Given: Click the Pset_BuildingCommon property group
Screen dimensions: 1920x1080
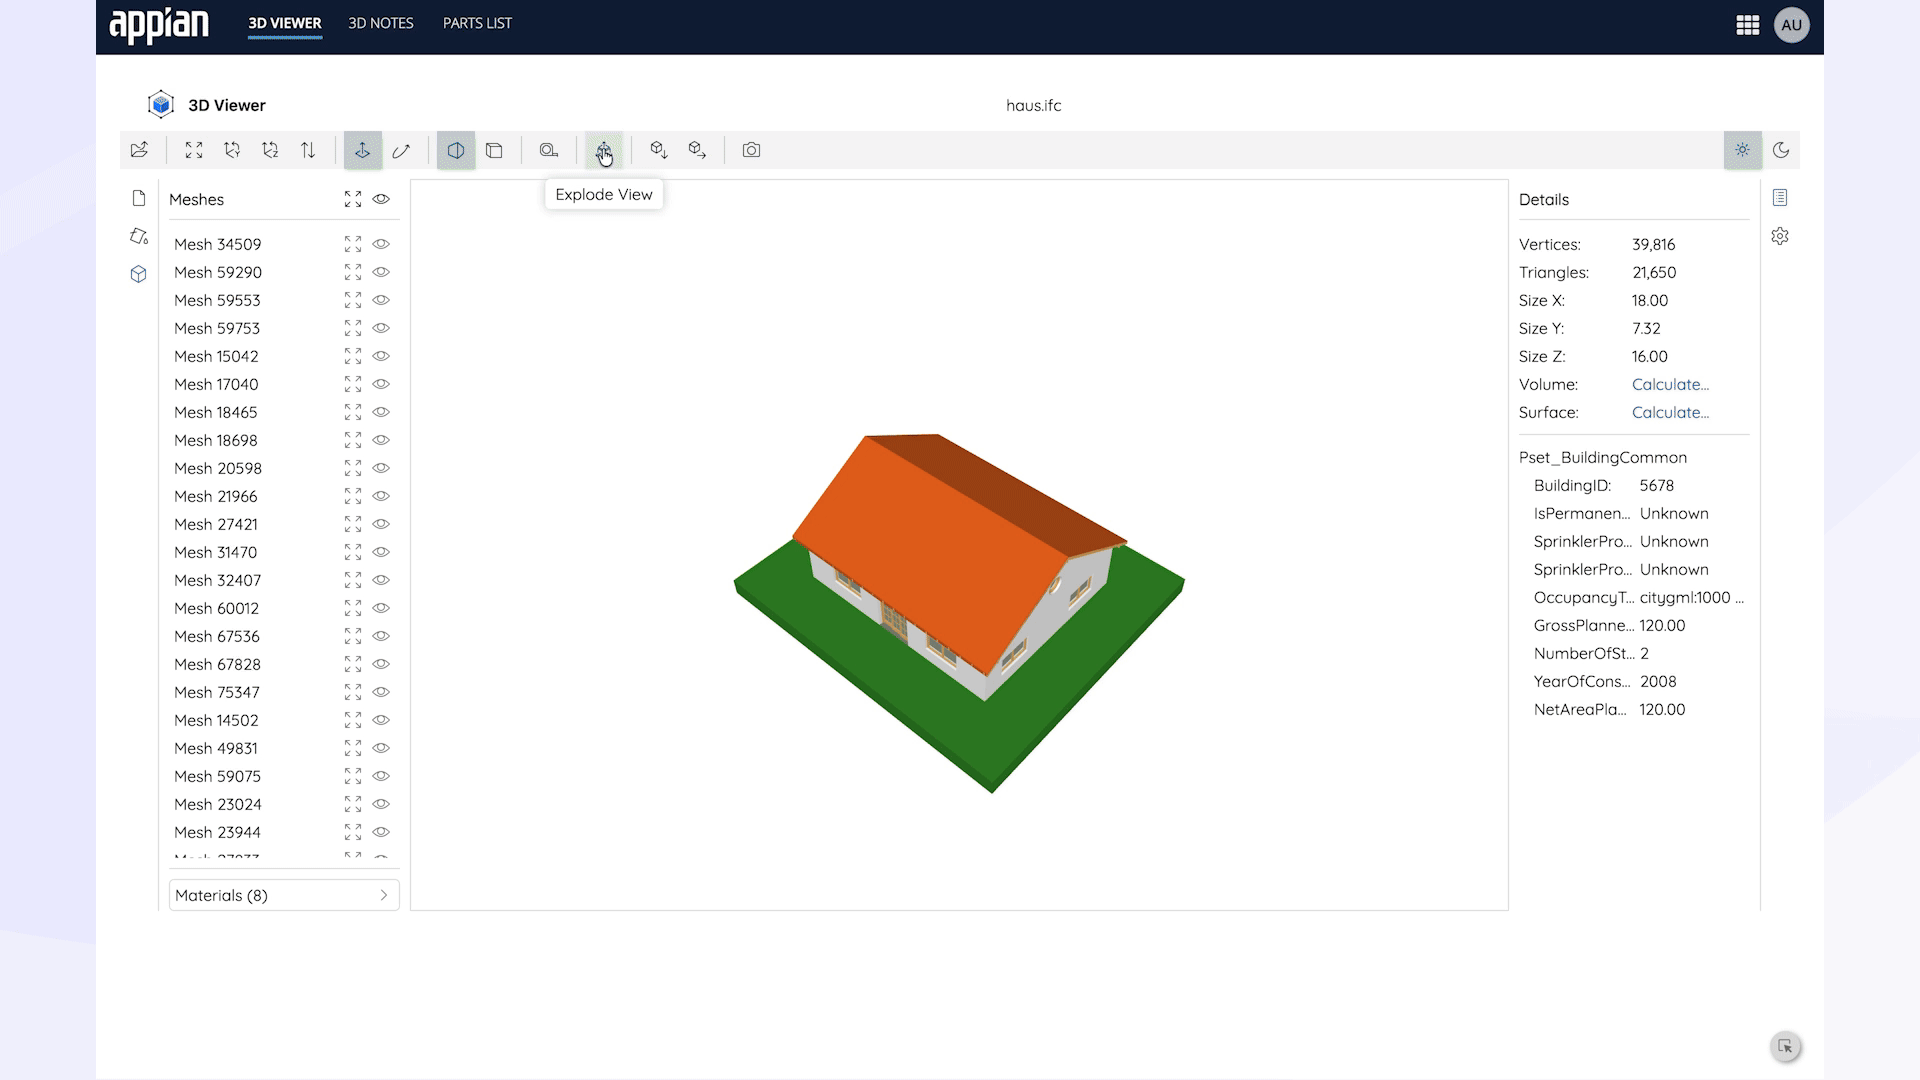Looking at the screenshot, I should pos(1603,457).
